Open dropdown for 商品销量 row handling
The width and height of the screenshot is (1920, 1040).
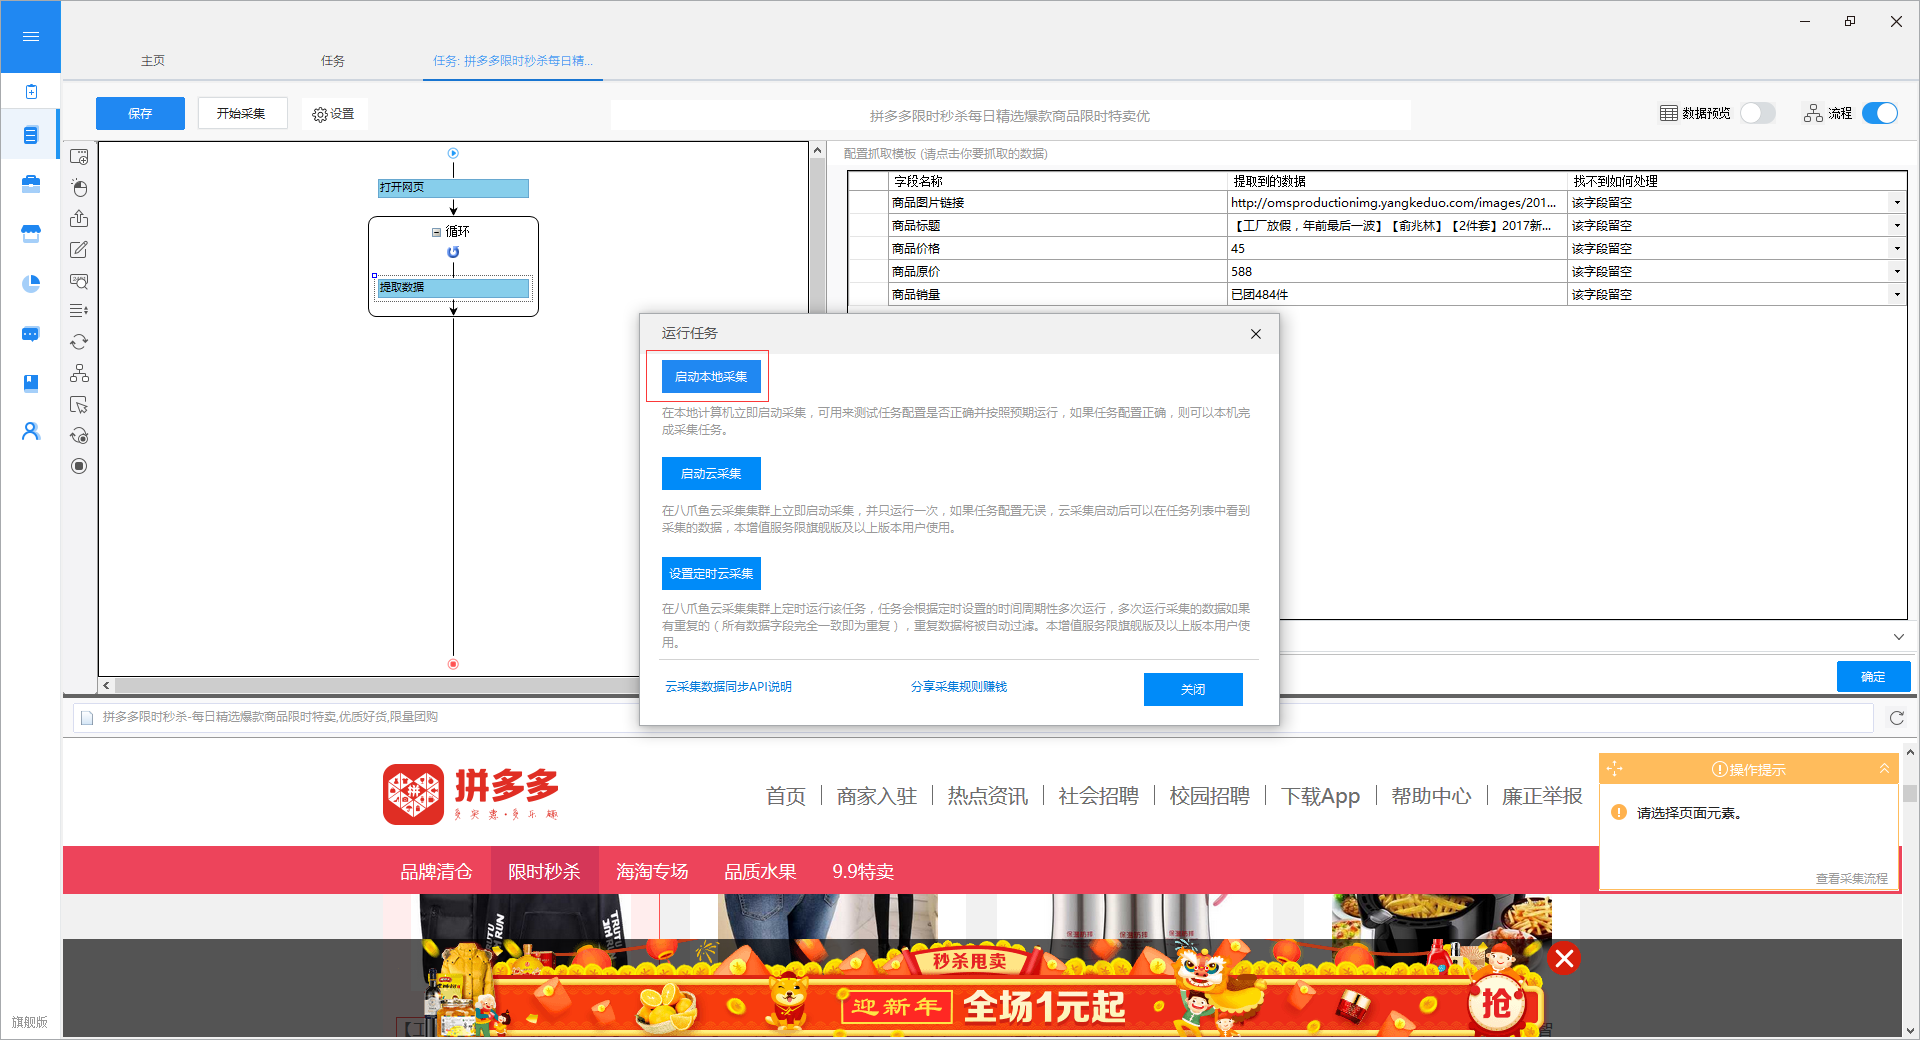pos(1896,295)
